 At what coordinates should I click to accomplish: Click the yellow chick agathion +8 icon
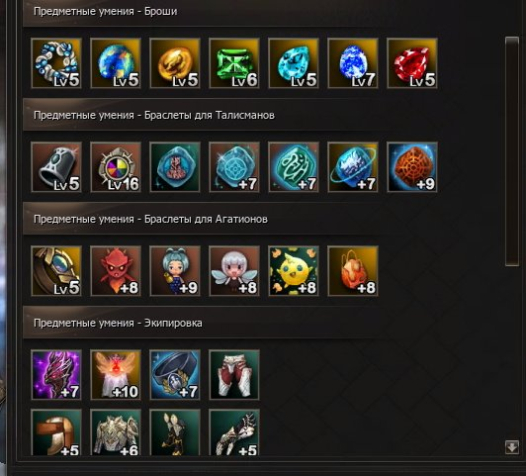294,271
